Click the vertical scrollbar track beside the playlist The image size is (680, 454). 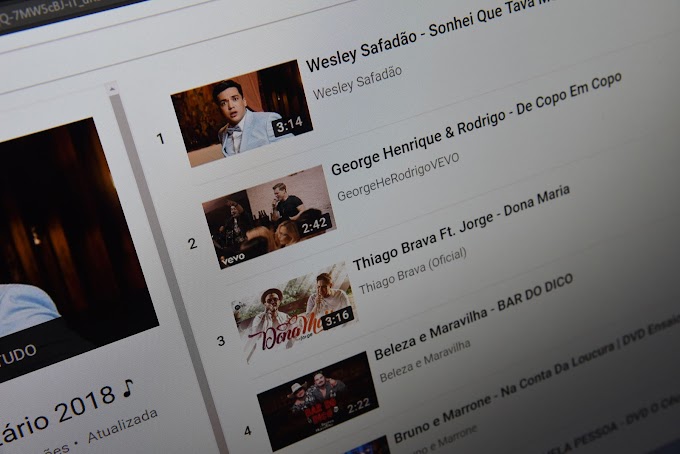point(169,273)
